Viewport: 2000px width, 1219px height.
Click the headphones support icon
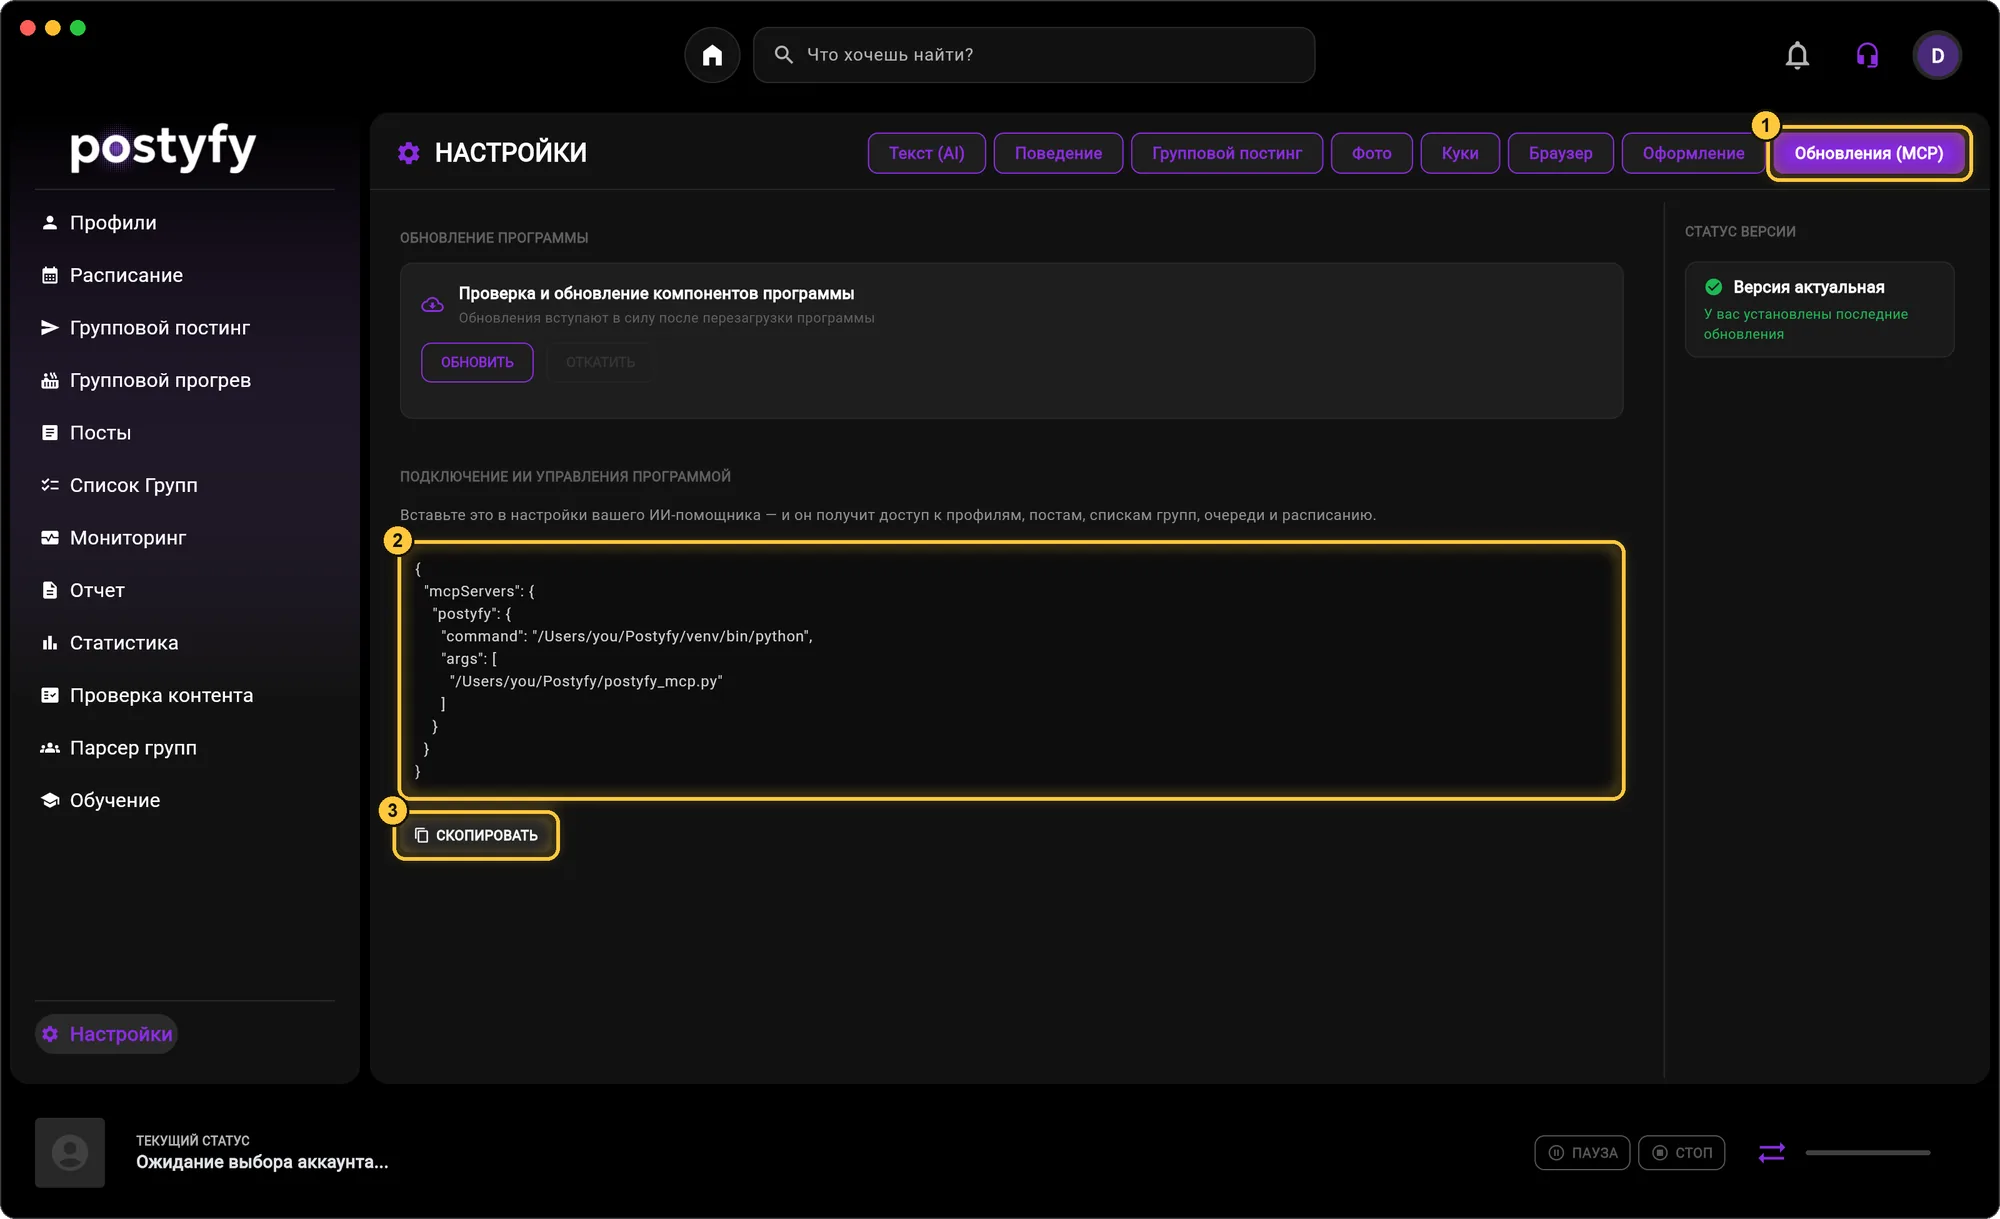[x=1867, y=55]
